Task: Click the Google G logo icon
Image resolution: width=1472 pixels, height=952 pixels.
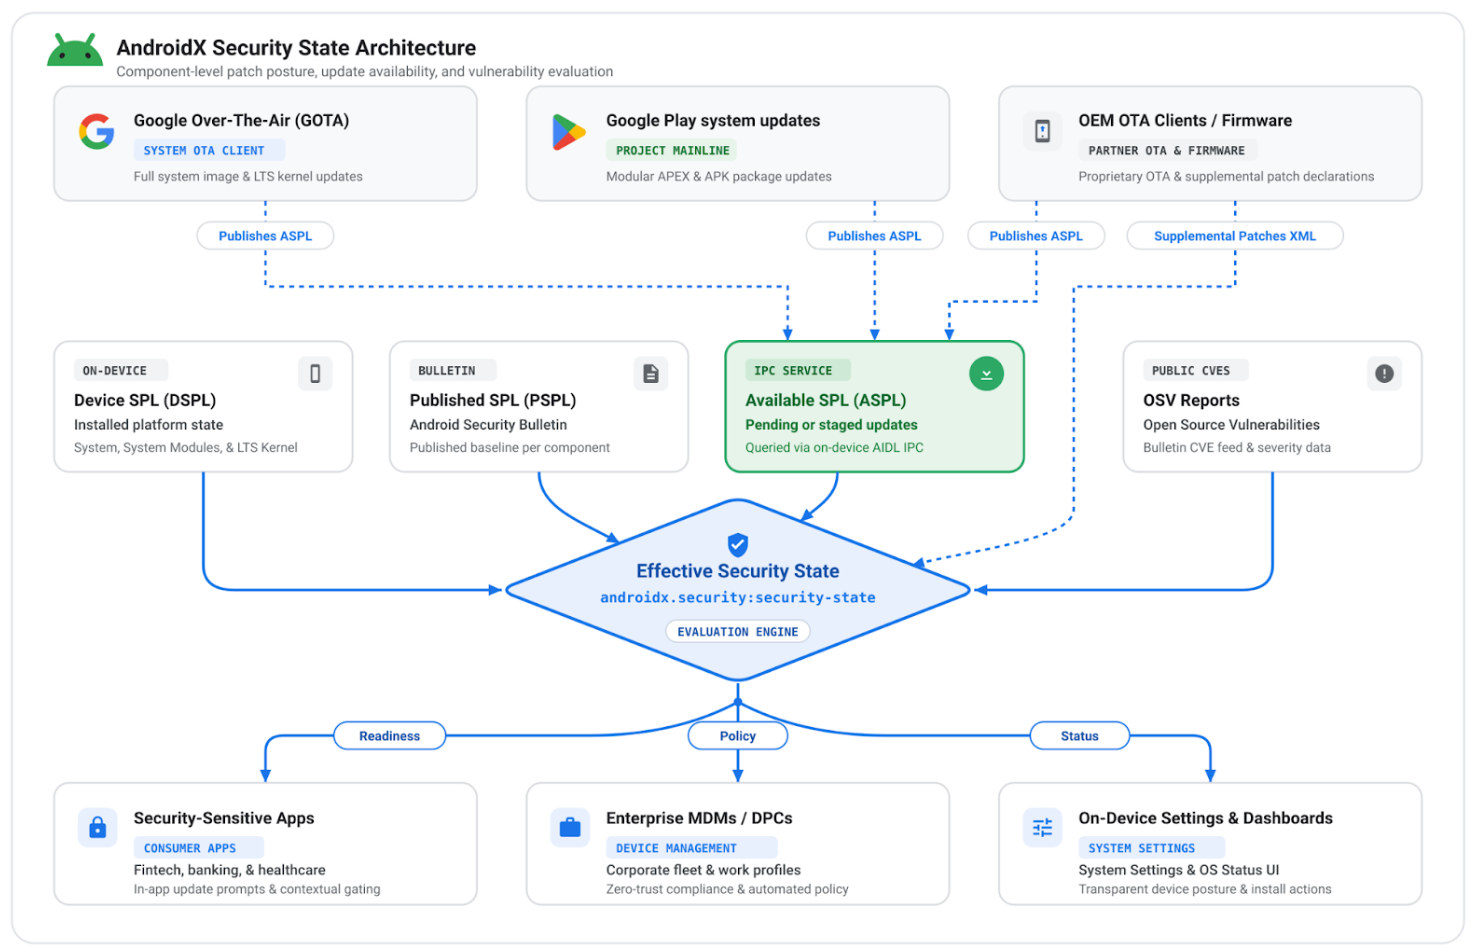Action: (97, 131)
